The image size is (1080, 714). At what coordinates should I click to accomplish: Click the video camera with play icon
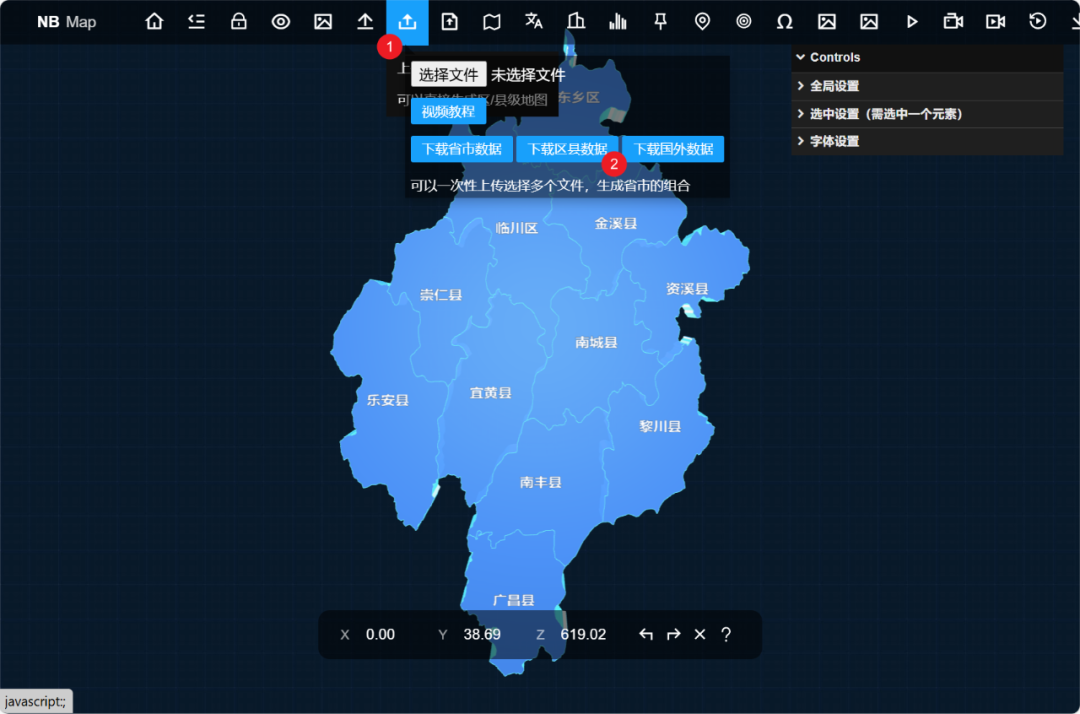(995, 21)
